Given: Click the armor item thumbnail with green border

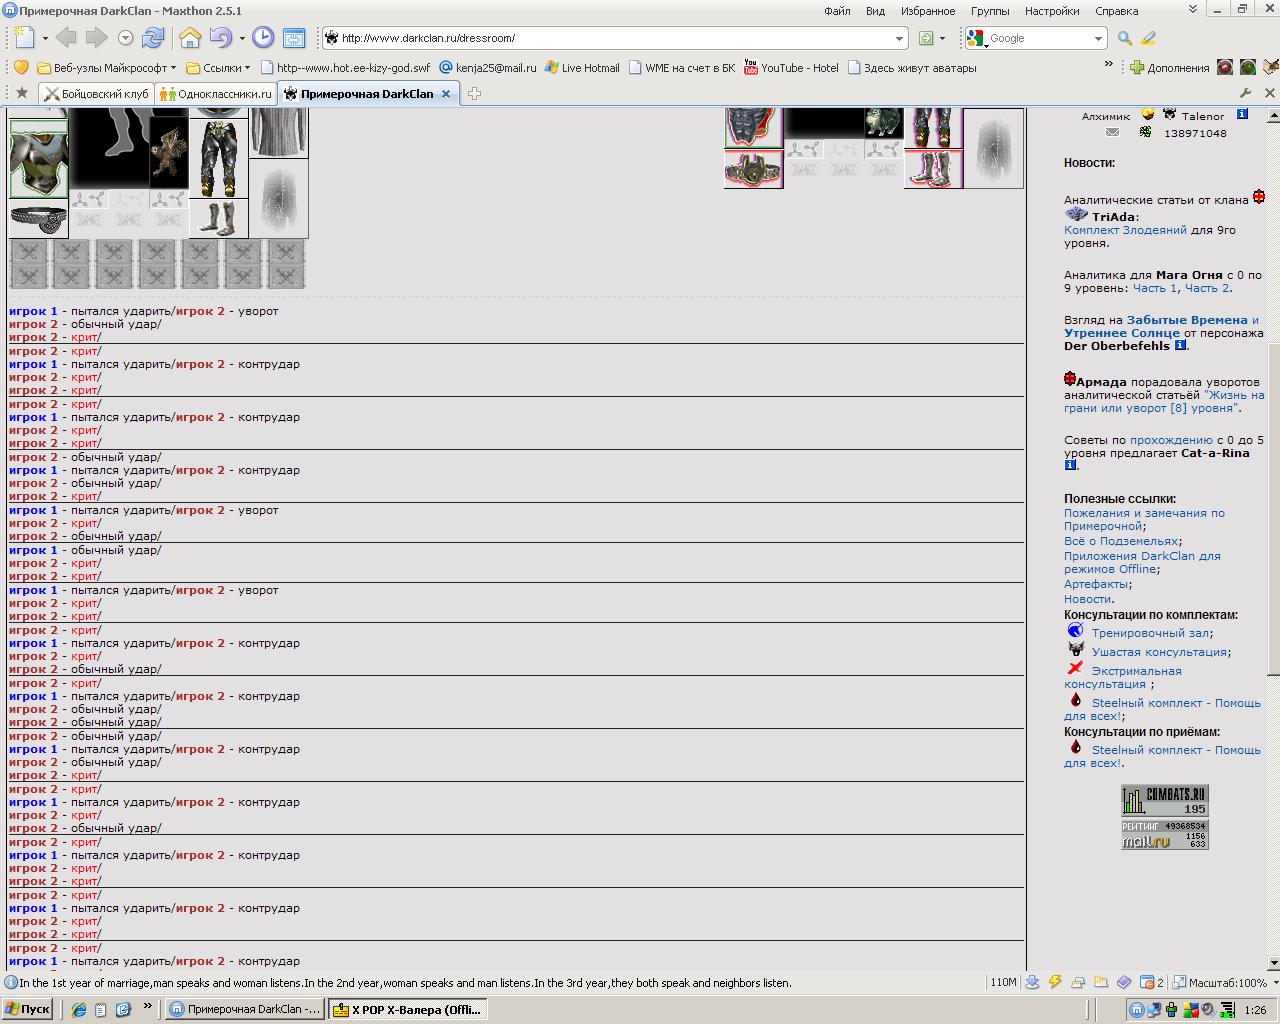Looking at the screenshot, I should [38, 159].
